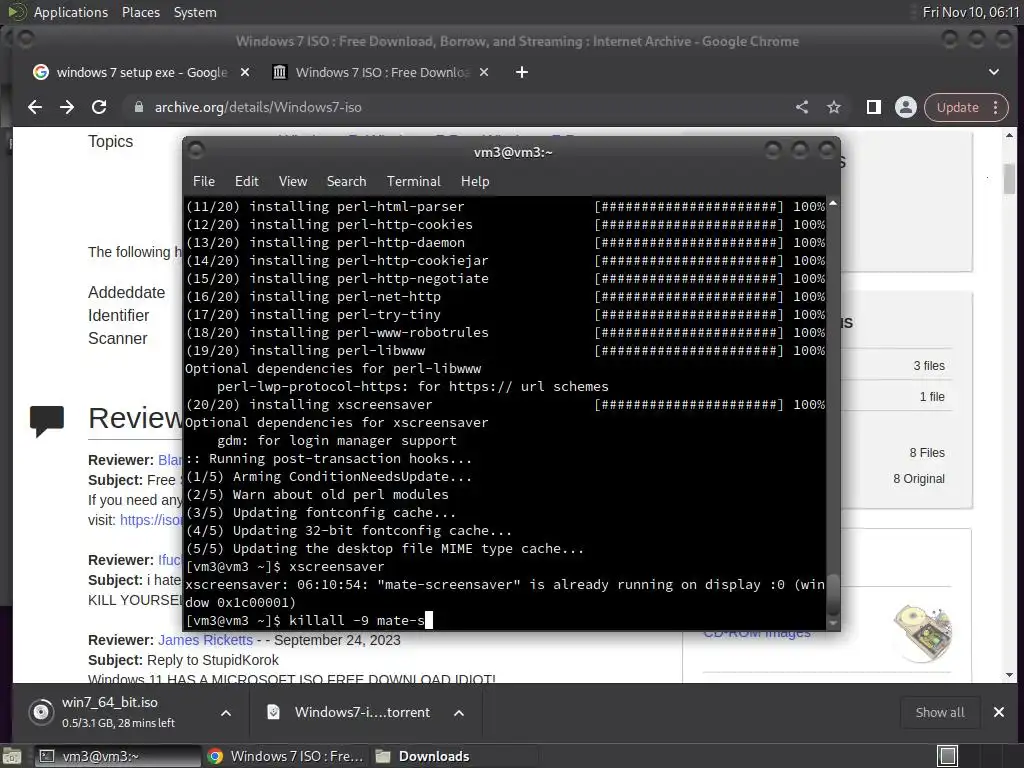1024x768 pixels.
Task: Click the CD-ROM images thumbnail
Action: pyautogui.click(x=923, y=632)
